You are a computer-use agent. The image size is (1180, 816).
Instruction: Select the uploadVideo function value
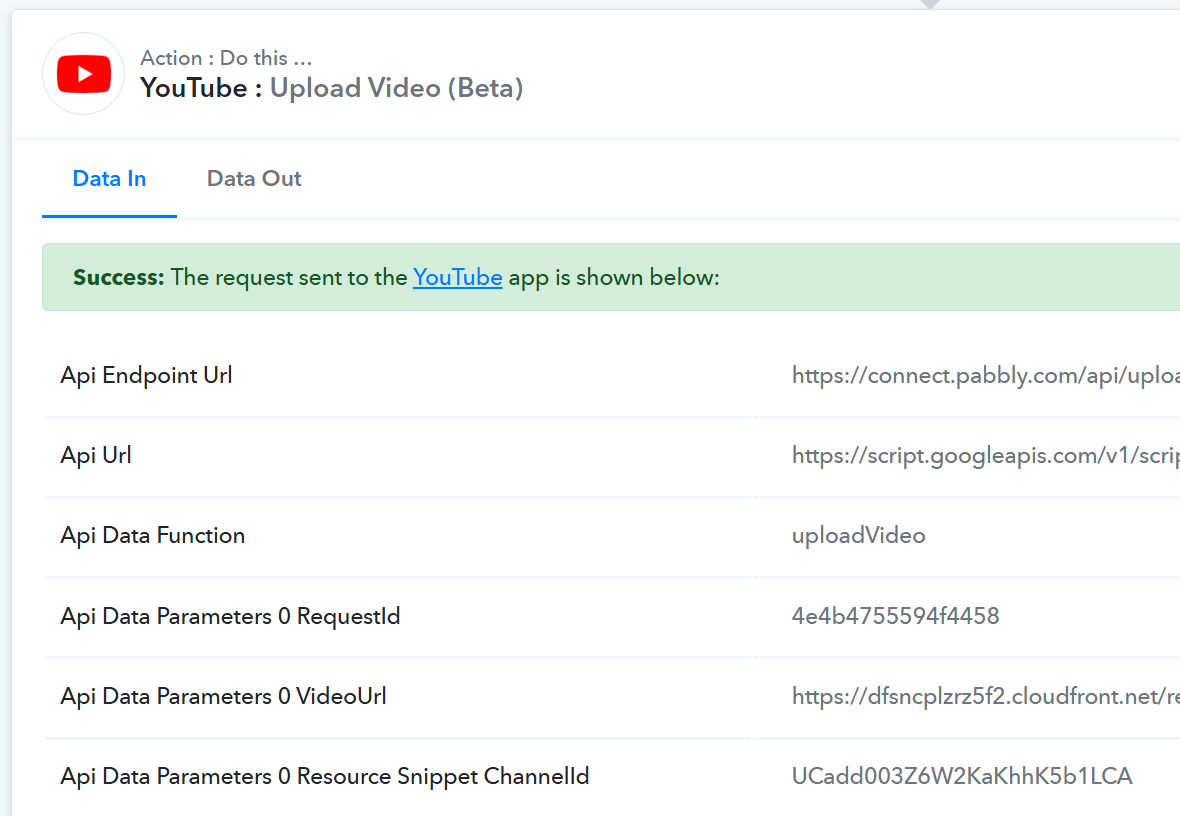pos(859,535)
